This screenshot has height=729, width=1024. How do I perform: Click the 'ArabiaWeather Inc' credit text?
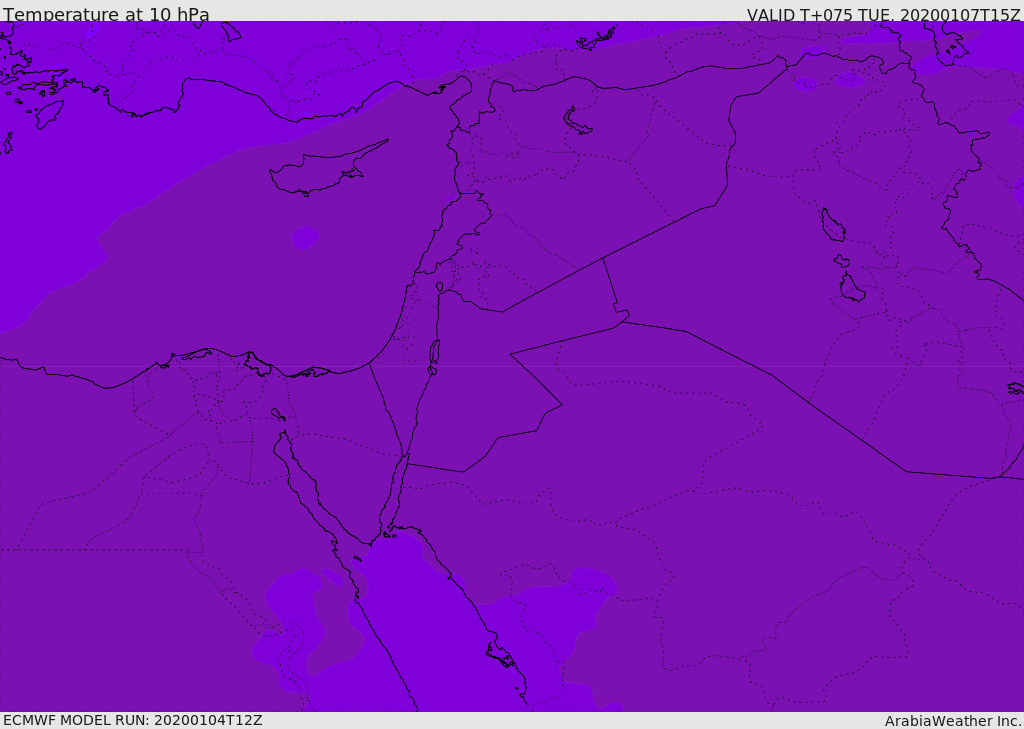coord(952,721)
